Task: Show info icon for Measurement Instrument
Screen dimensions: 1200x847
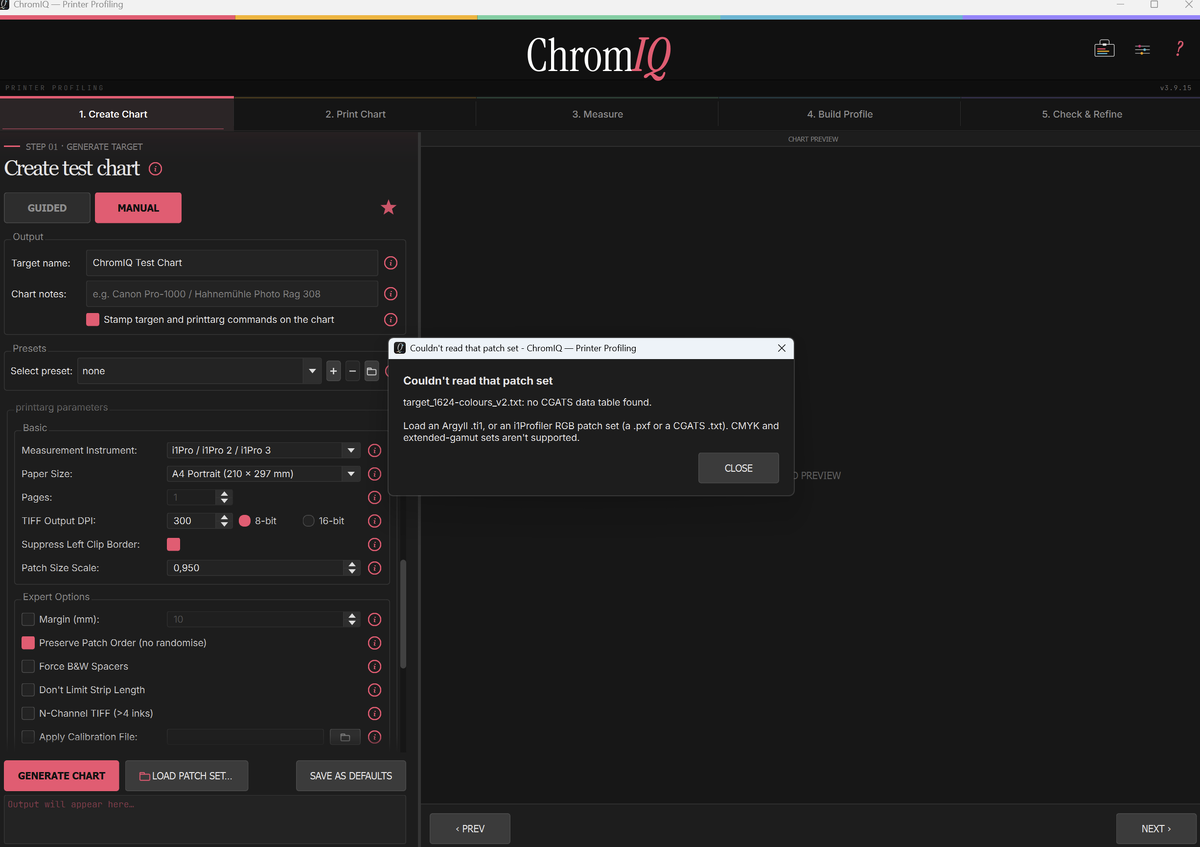Action: click(x=375, y=451)
